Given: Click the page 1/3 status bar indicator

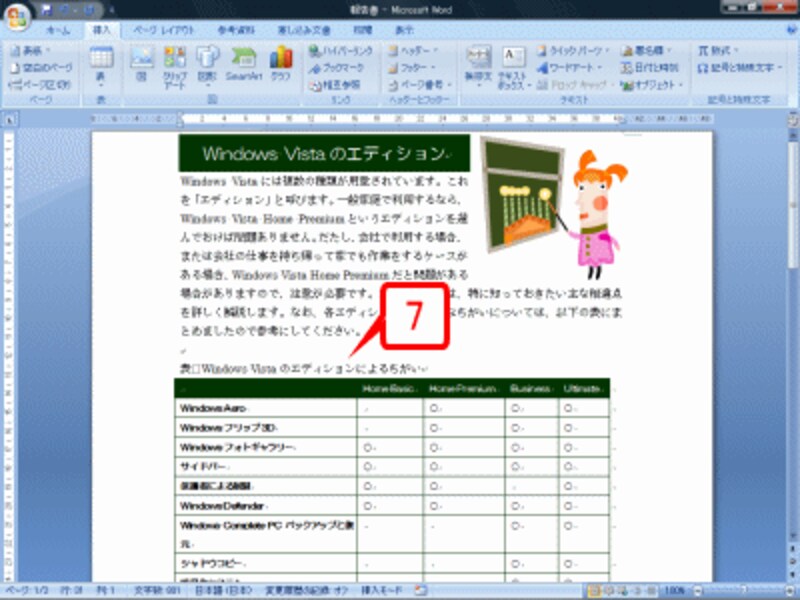Looking at the screenshot, I should tap(27, 590).
